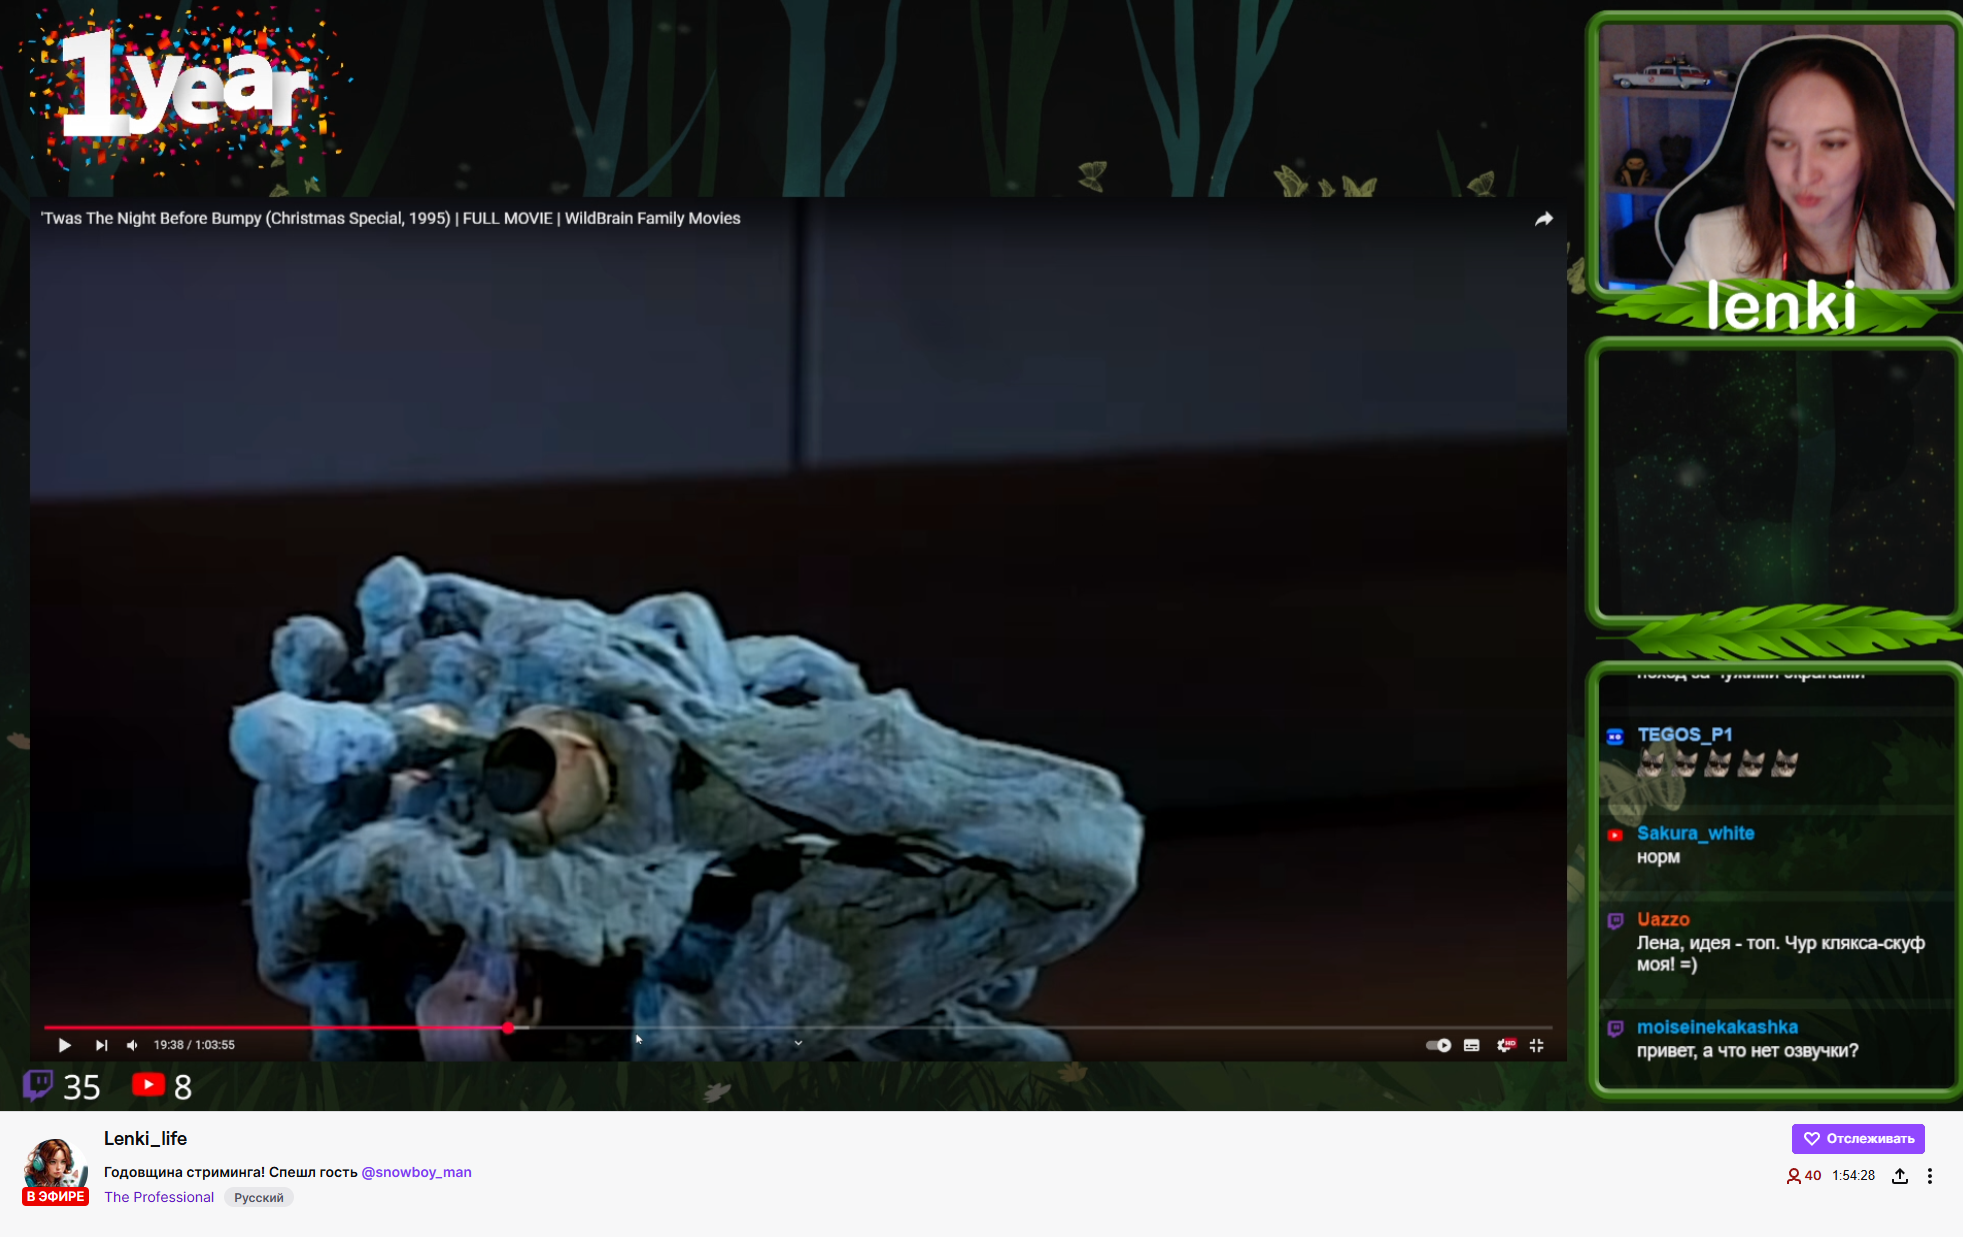
Task: Click the streamer webcam feed
Action: [1776, 156]
